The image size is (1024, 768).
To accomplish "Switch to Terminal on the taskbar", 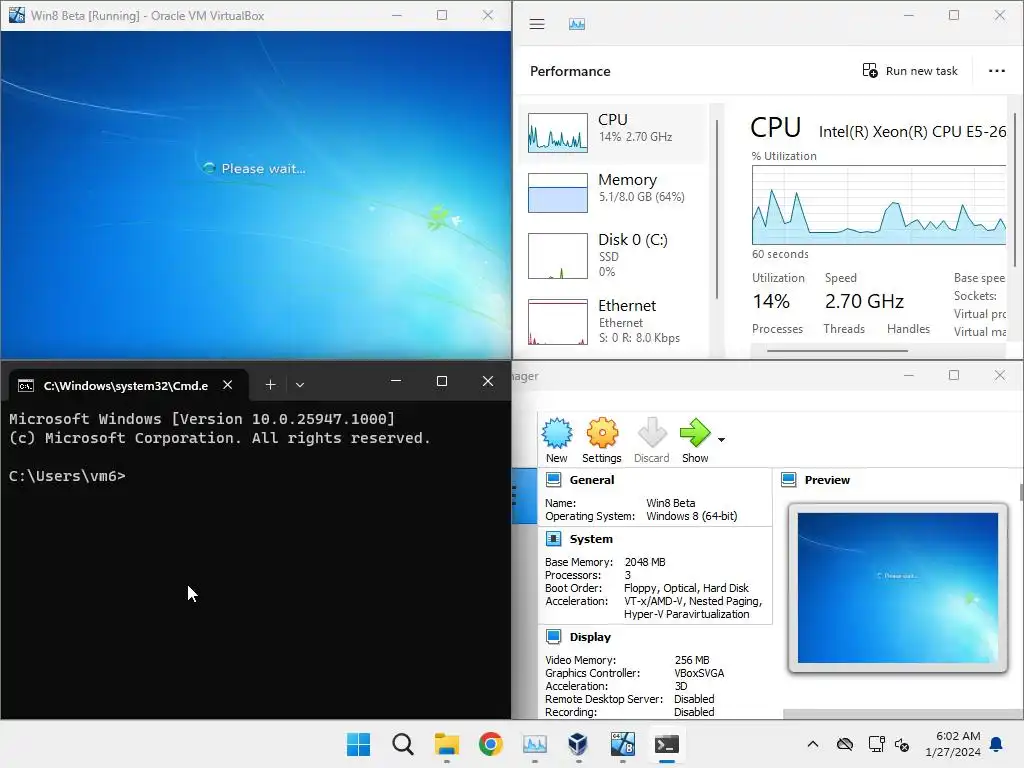I will click(667, 744).
